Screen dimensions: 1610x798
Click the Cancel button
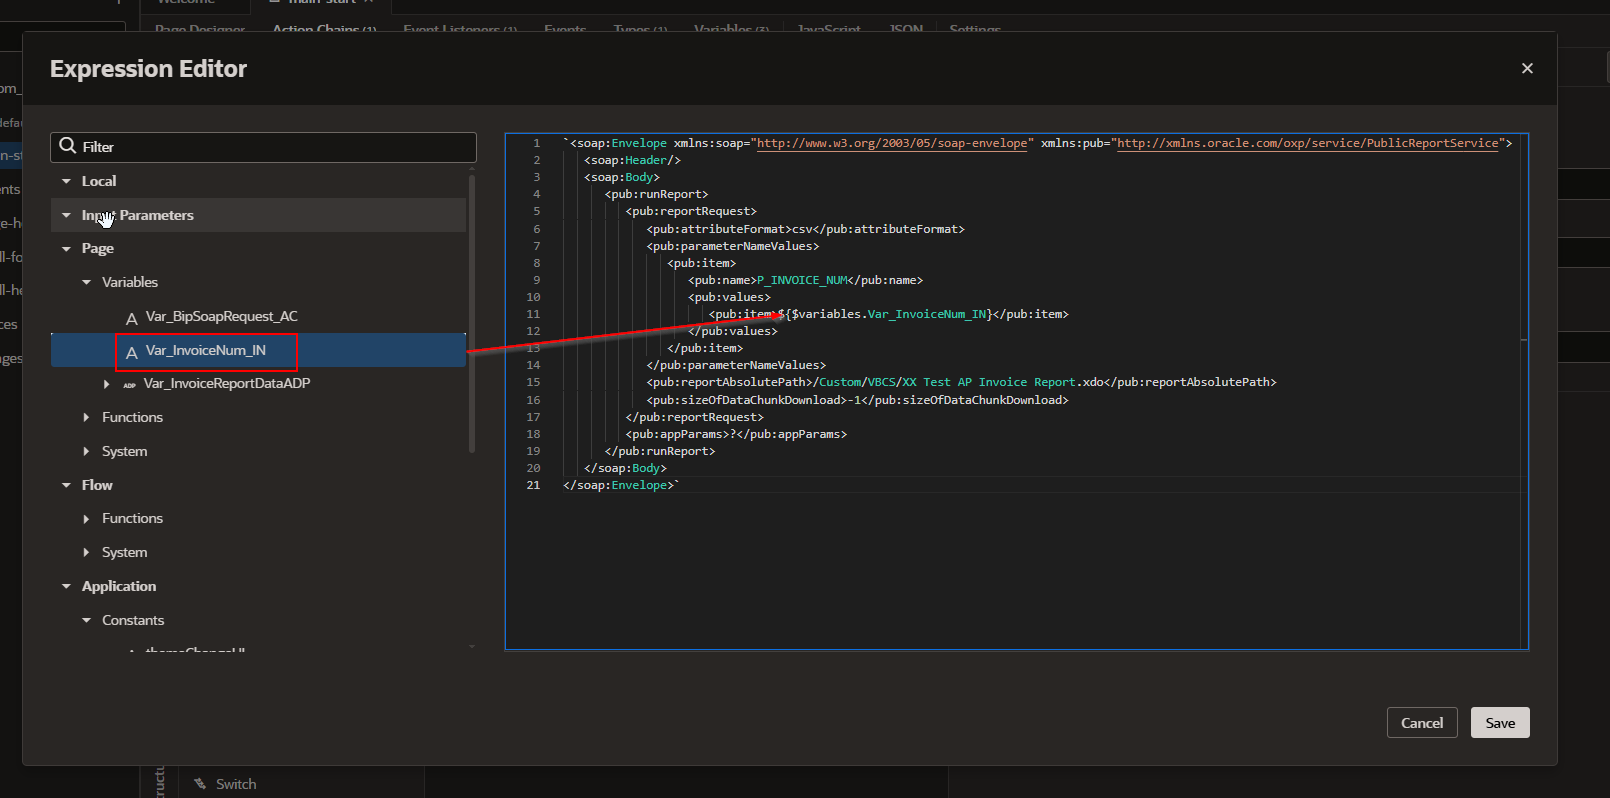(1422, 723)
